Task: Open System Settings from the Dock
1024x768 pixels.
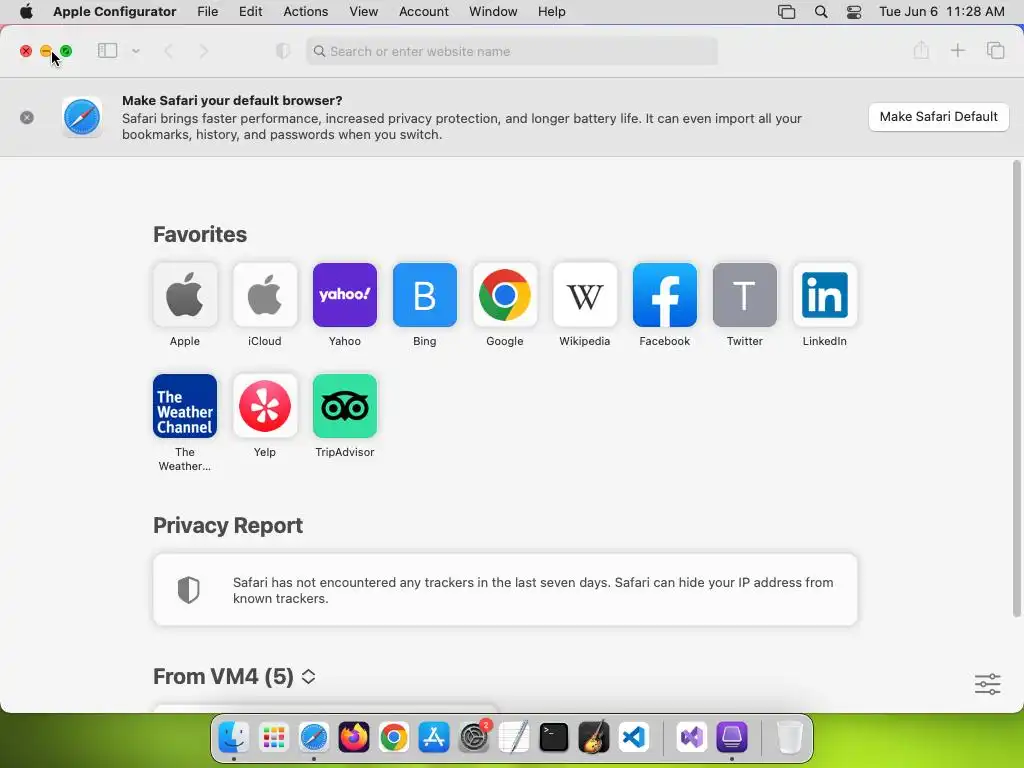Action: pyautogui.click(x=474, y=738)
